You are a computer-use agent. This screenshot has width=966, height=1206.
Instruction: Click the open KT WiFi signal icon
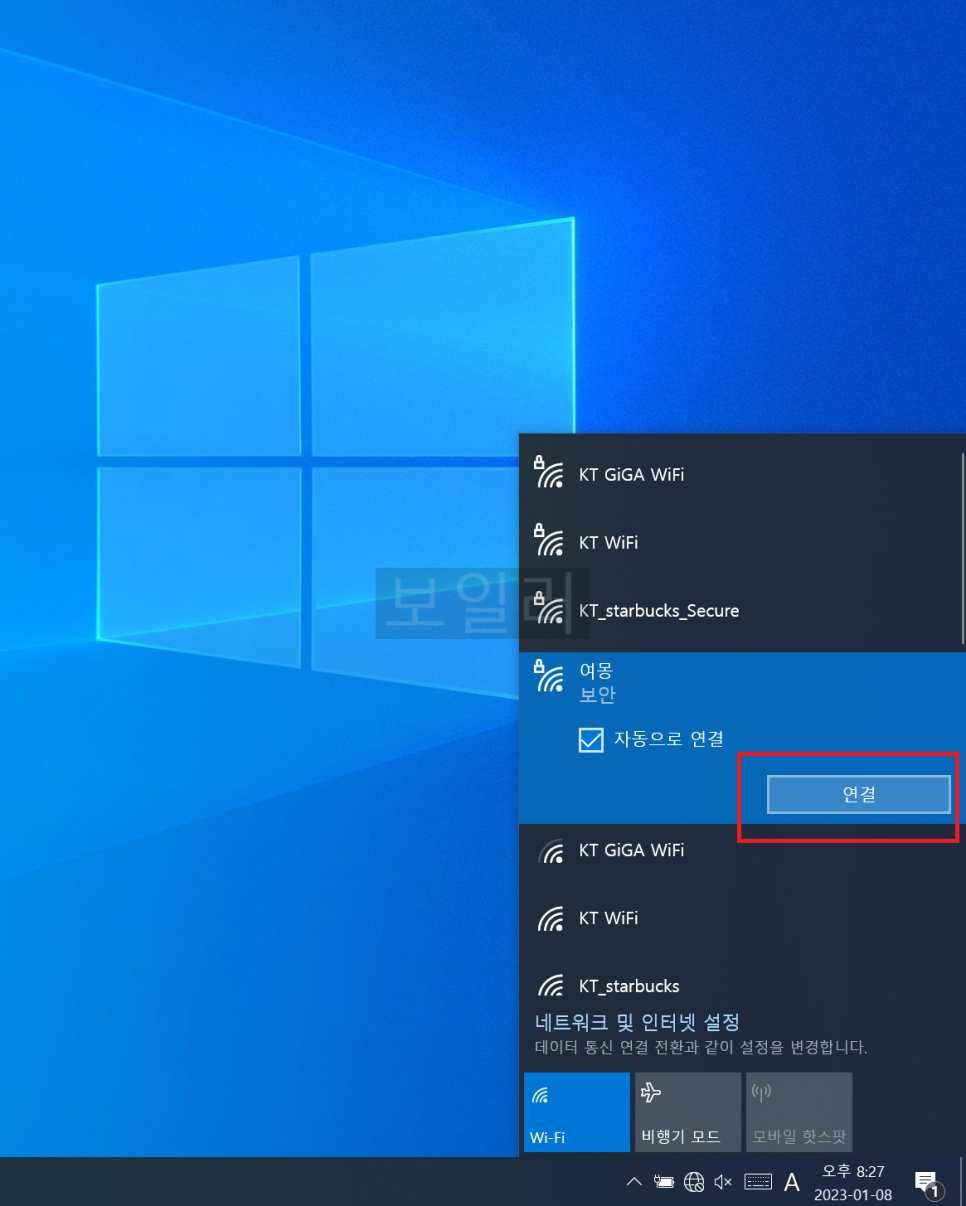550,918
